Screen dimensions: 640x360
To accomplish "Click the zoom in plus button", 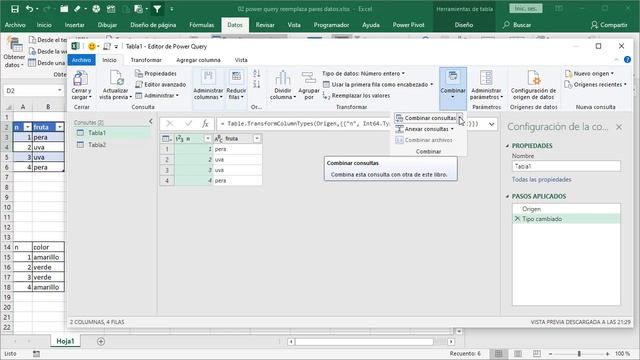I will tap(607, 353).
